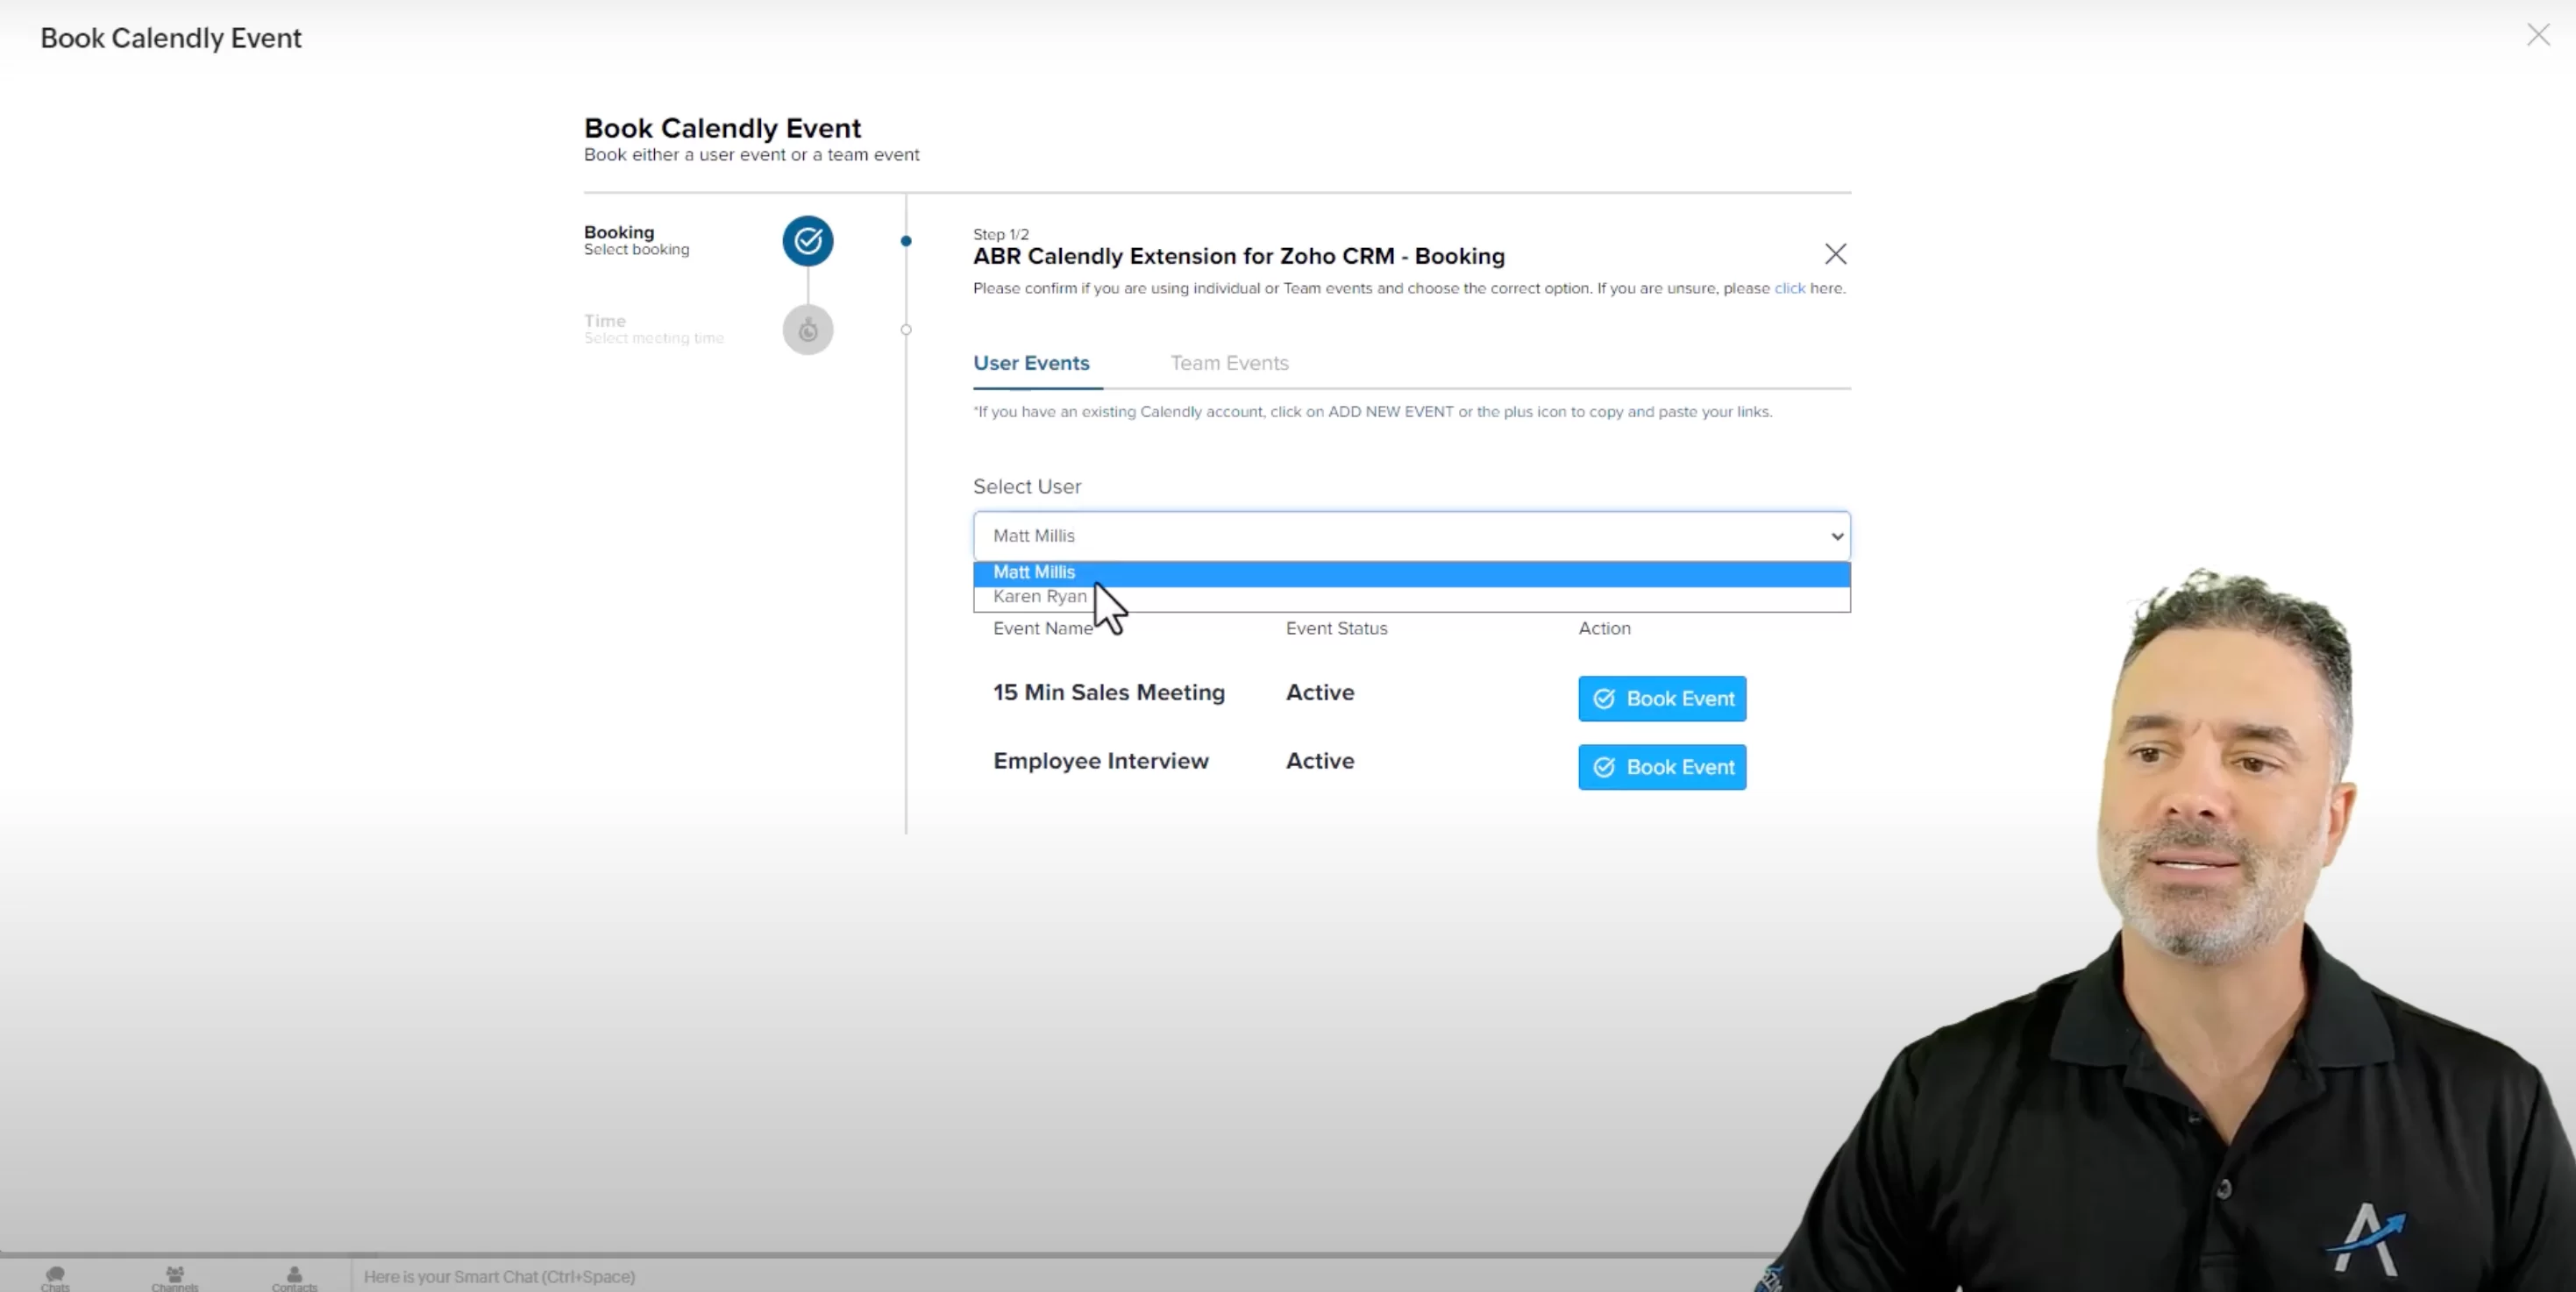Choose Matt Millis highlighted option

pyautogui.click(x=1034, y=572)
